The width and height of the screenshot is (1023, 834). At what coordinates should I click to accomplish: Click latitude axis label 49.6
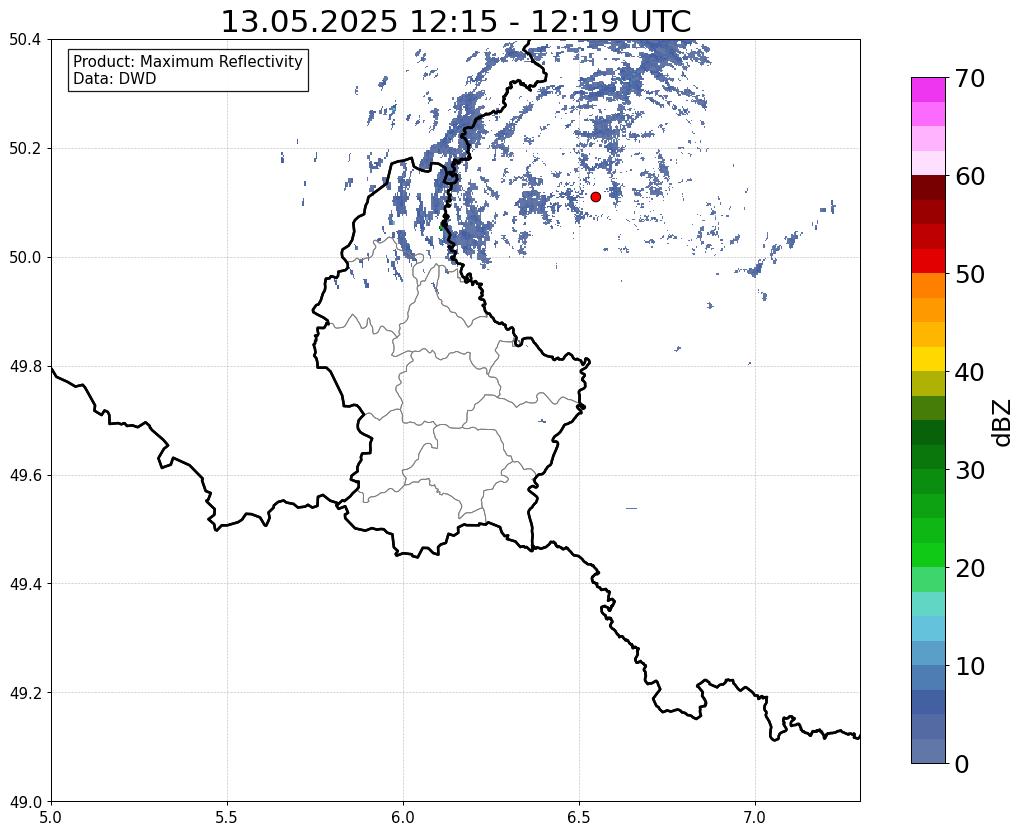[25, 476]
